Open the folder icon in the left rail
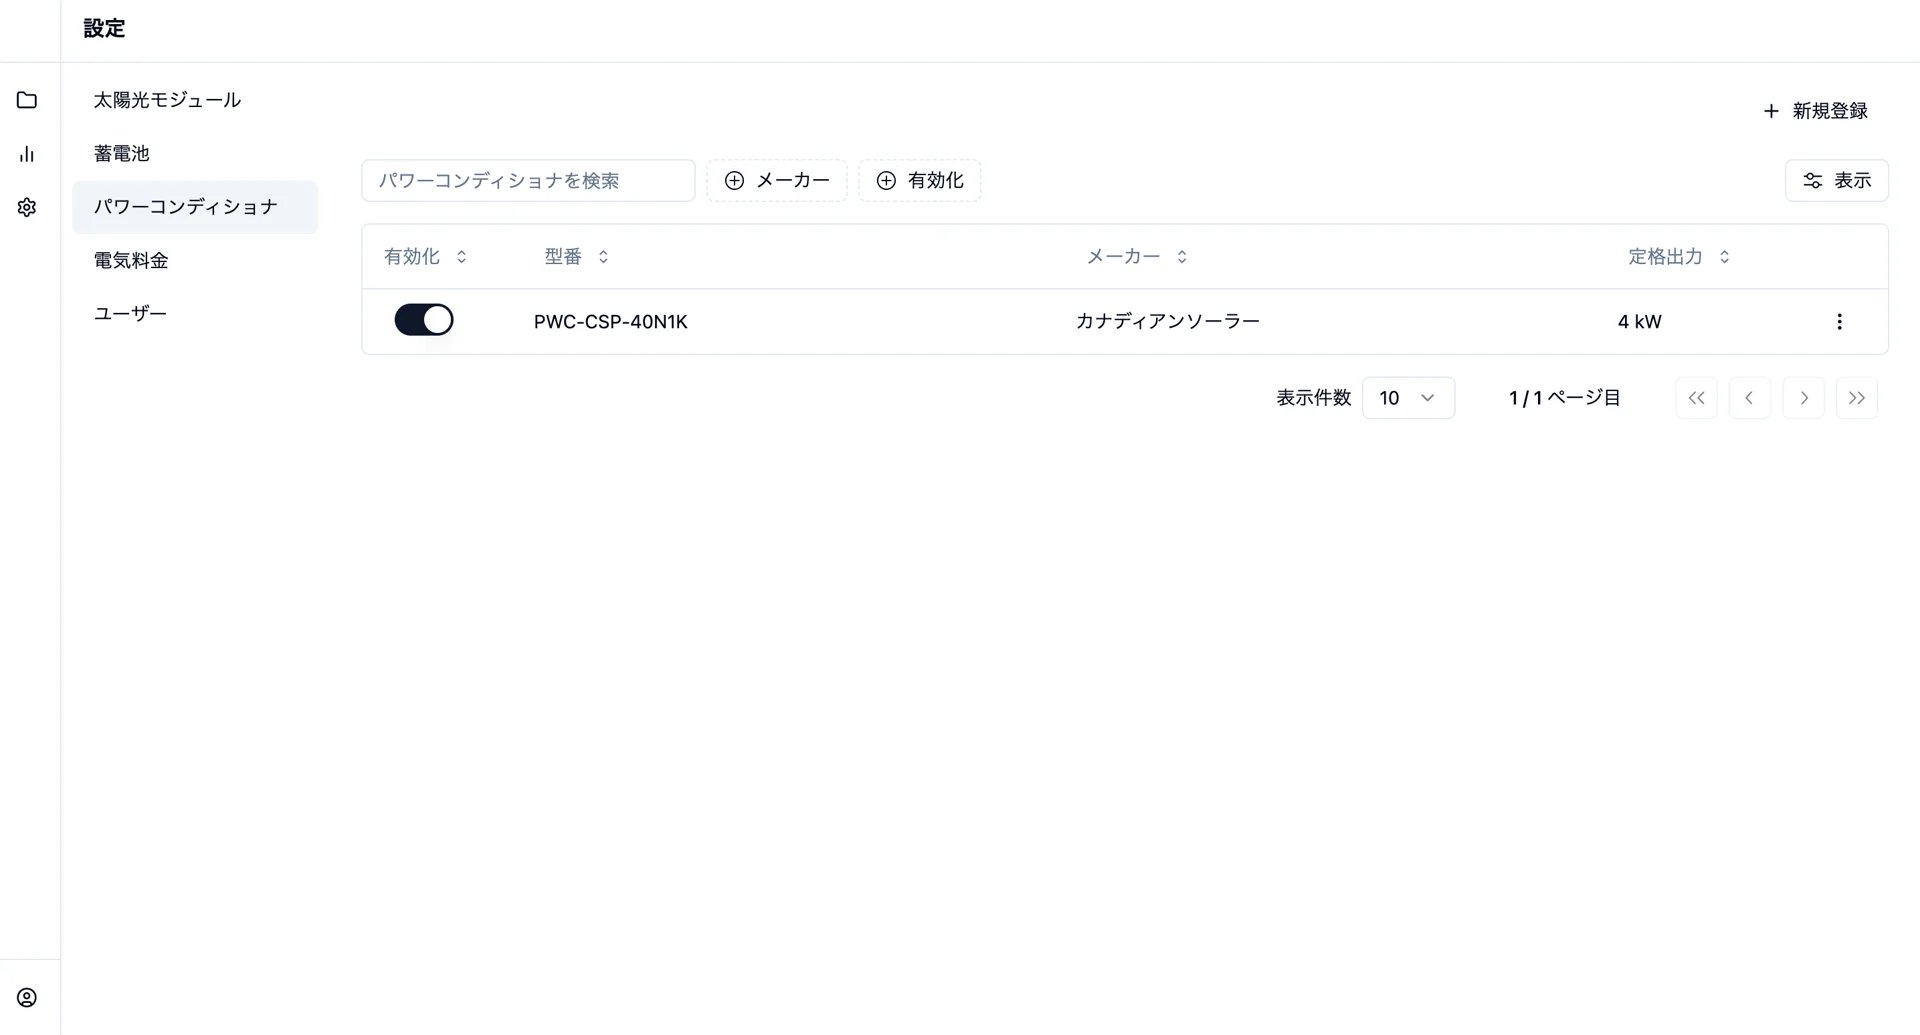This screenshot has width=1920, height=1035. pyautogui.click(x=27, y=100)
